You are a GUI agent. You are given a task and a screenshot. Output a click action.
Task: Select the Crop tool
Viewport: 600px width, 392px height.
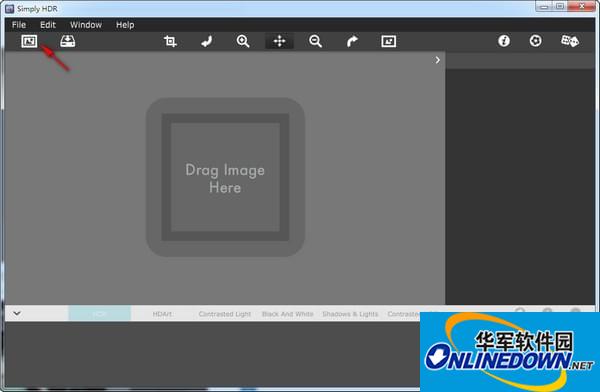(170, 41)
